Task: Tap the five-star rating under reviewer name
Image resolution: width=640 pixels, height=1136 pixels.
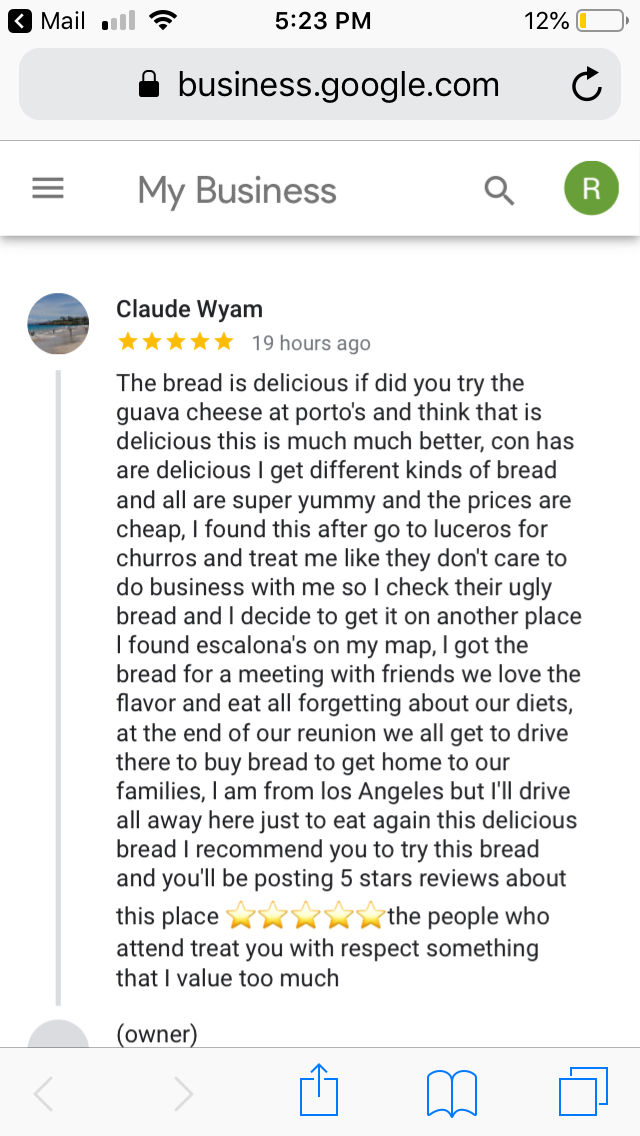Action: [x=175, y=342]
